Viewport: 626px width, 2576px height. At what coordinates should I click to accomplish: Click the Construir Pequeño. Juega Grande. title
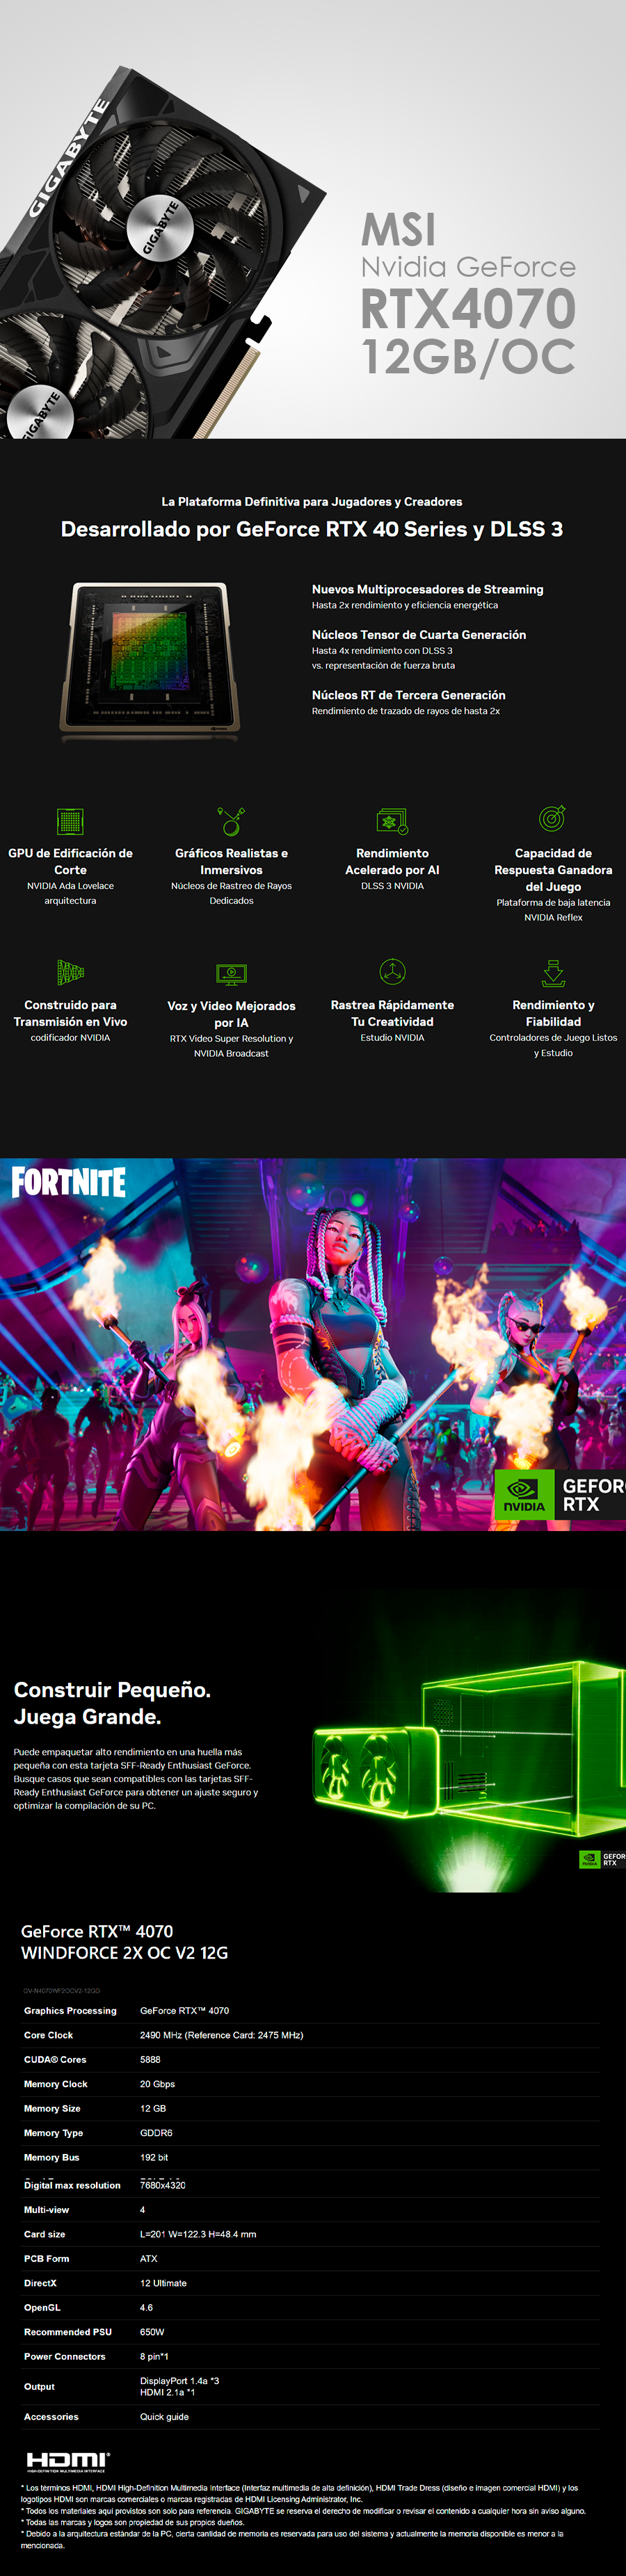click(x=112, y=1703)
